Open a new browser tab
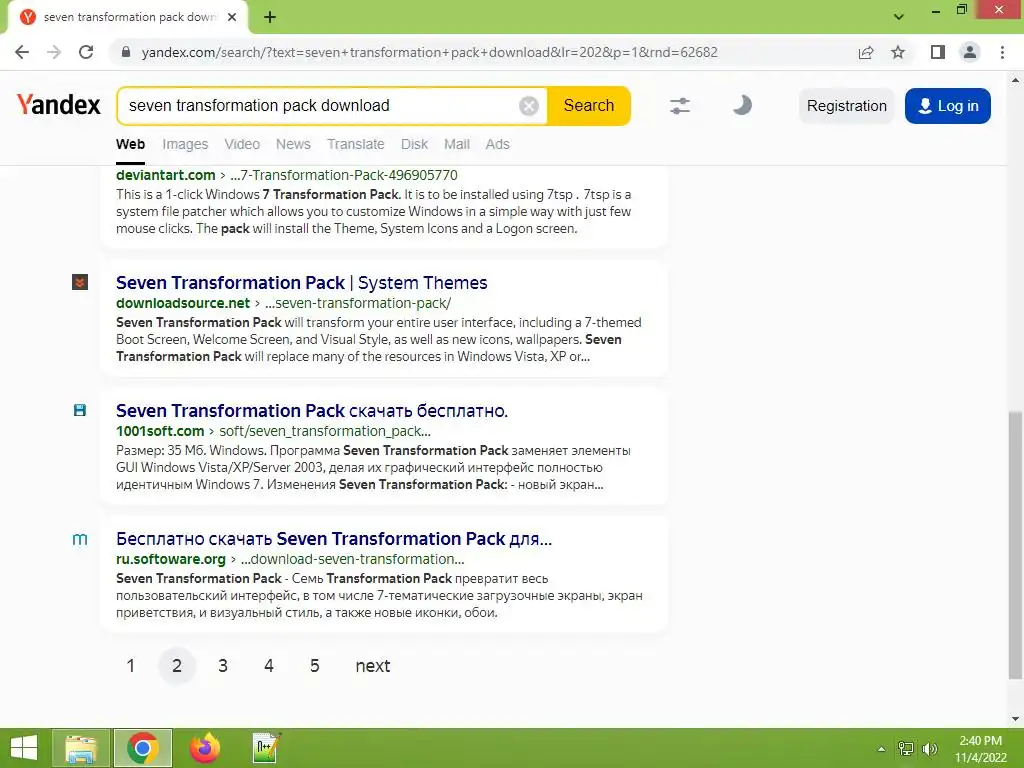 [x=270, y=18]
